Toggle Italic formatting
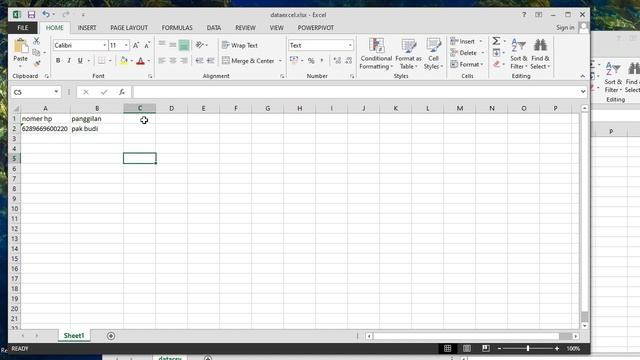Screen dimensions: 640x360 coord(69,61)
